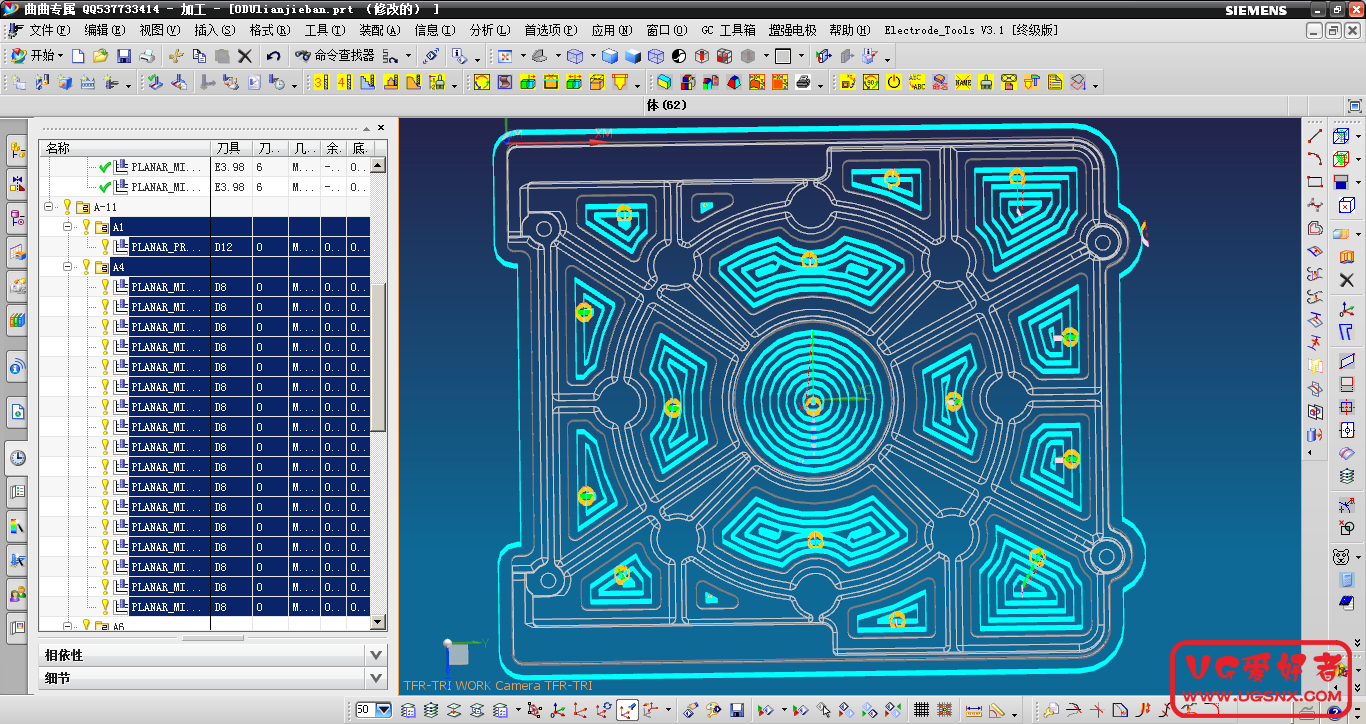Open the 分析(L) menu
1366x724 pixels.
pos(490,30)
